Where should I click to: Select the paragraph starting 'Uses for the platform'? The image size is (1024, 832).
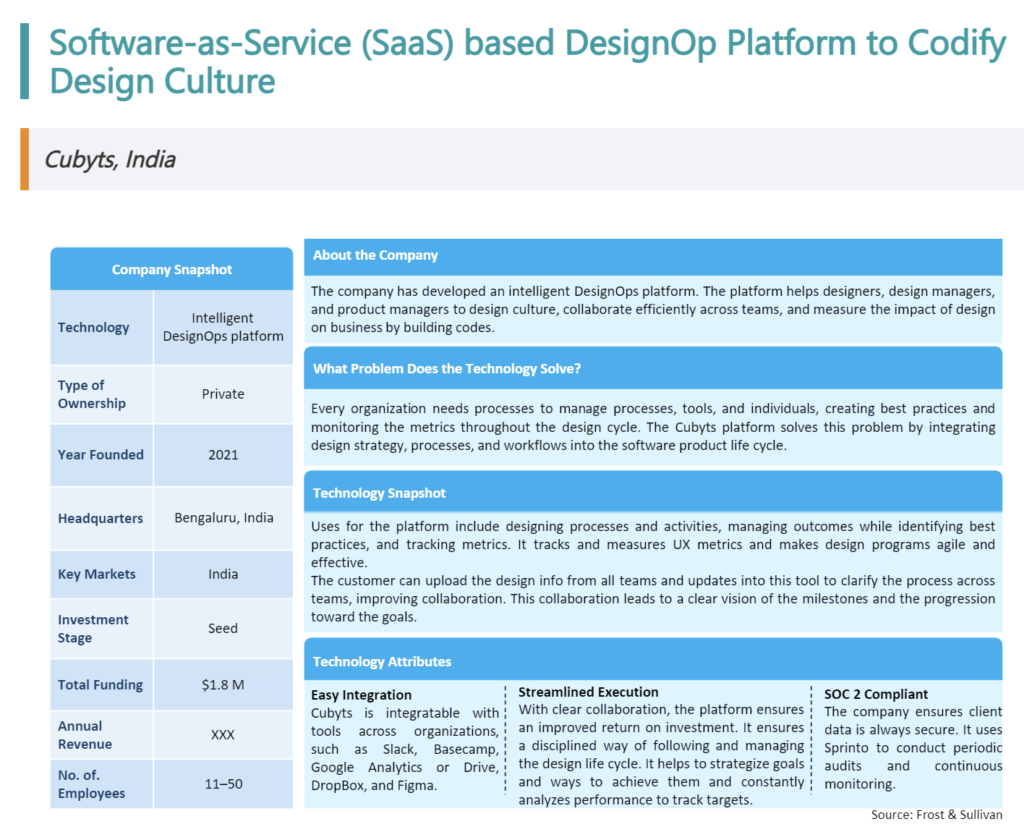click(x=653, y=544)
